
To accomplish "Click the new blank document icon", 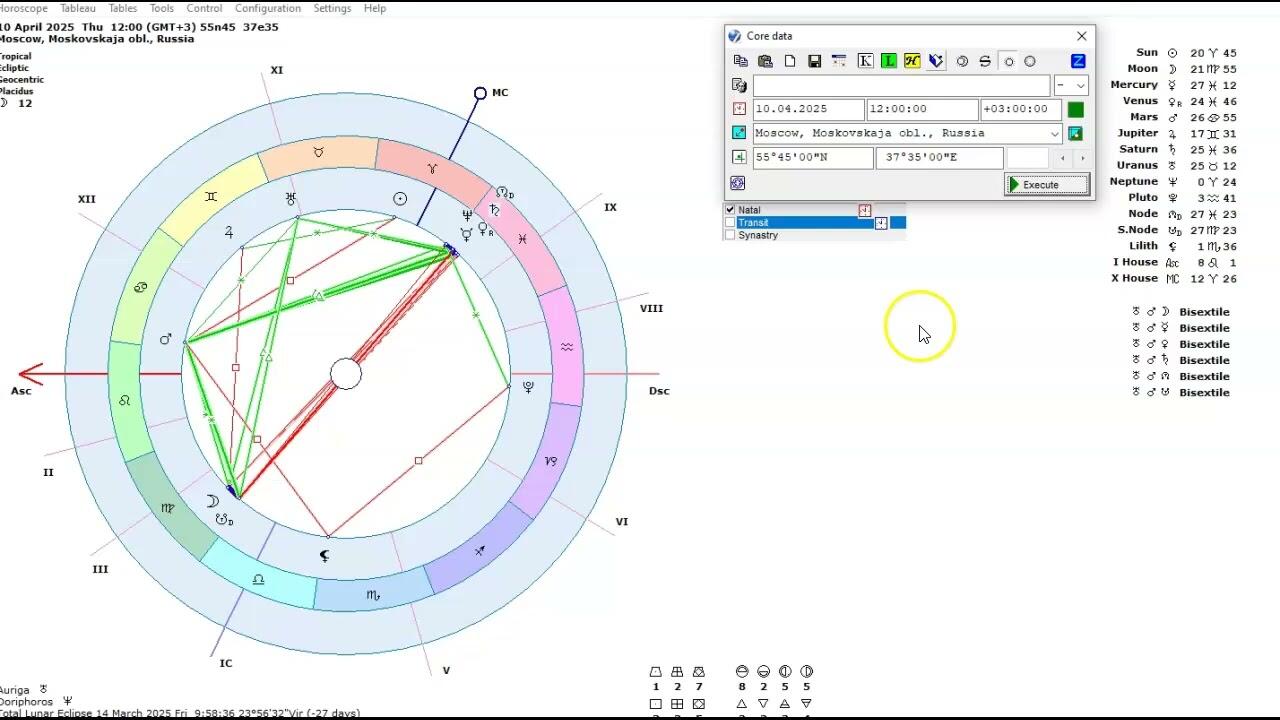I will point(790,61).
